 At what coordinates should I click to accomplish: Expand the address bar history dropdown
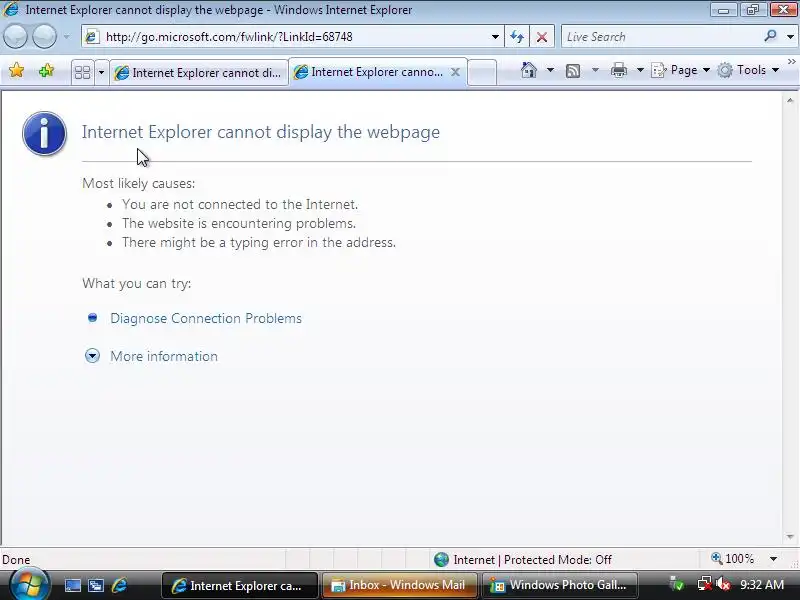pos(495,37)
